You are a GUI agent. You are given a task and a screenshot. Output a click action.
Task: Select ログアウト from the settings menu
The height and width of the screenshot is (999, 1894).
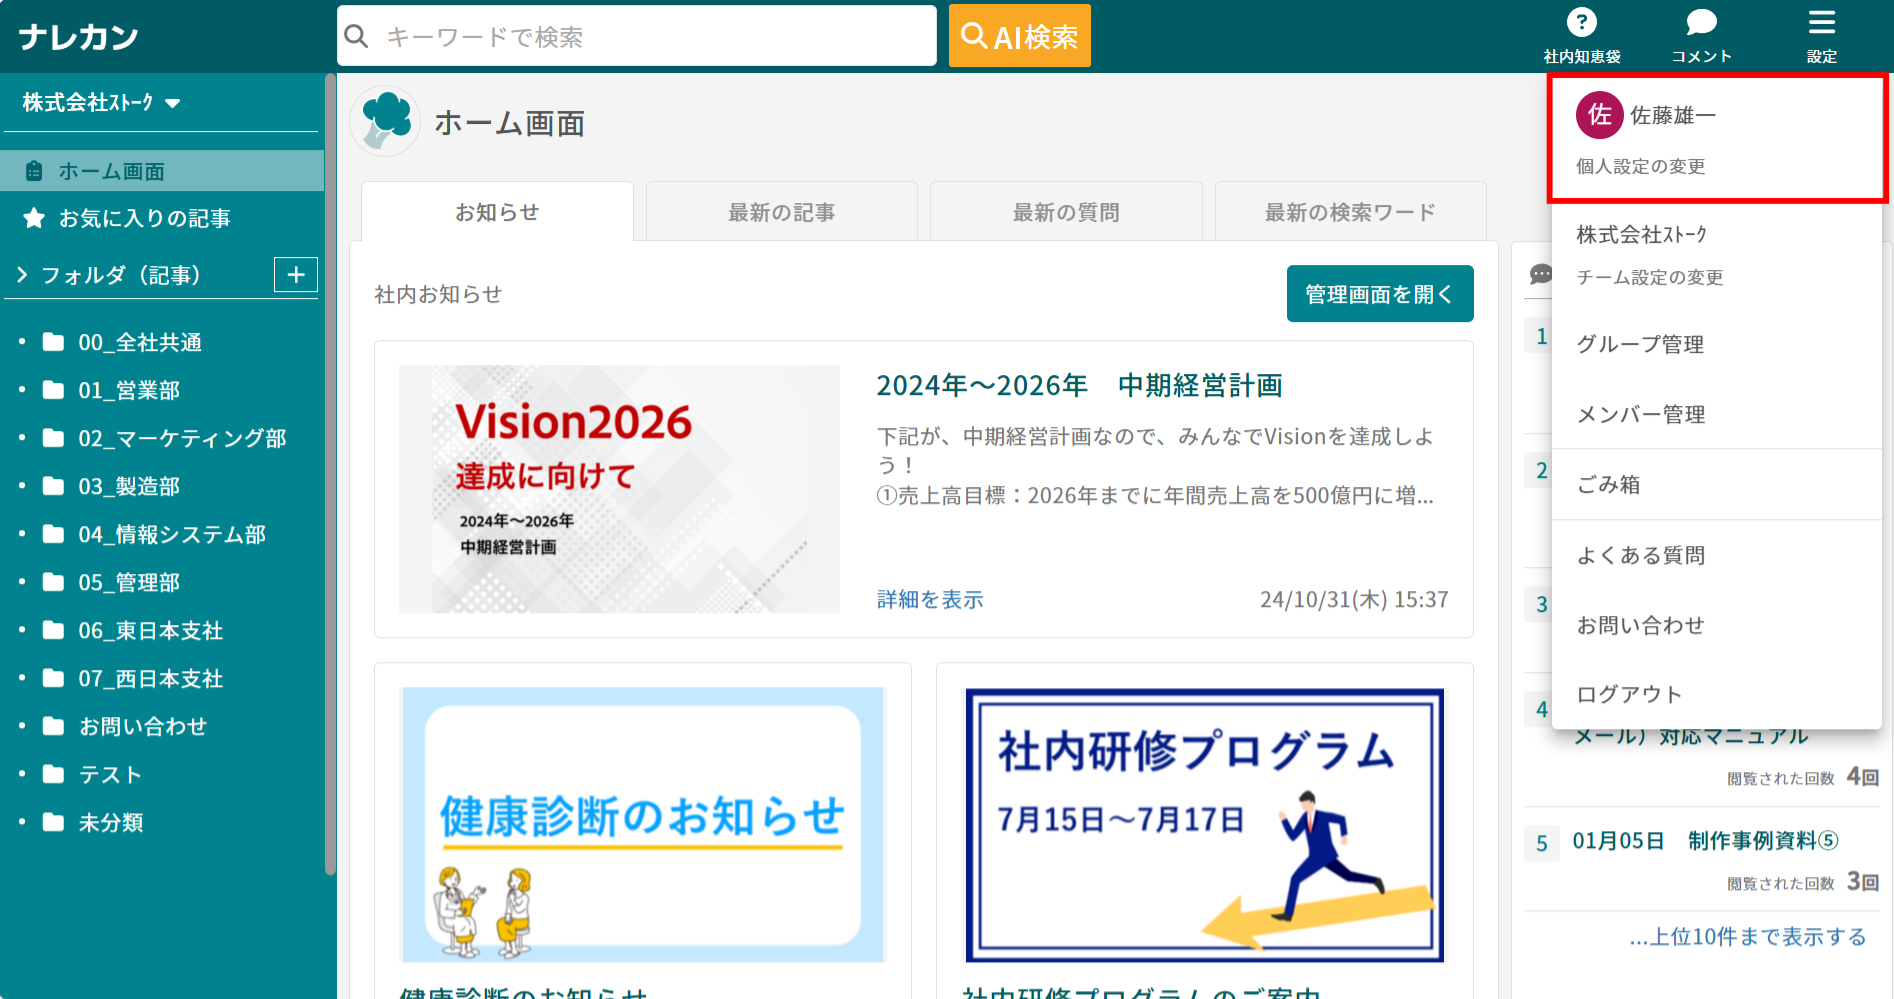[1628, 694]
